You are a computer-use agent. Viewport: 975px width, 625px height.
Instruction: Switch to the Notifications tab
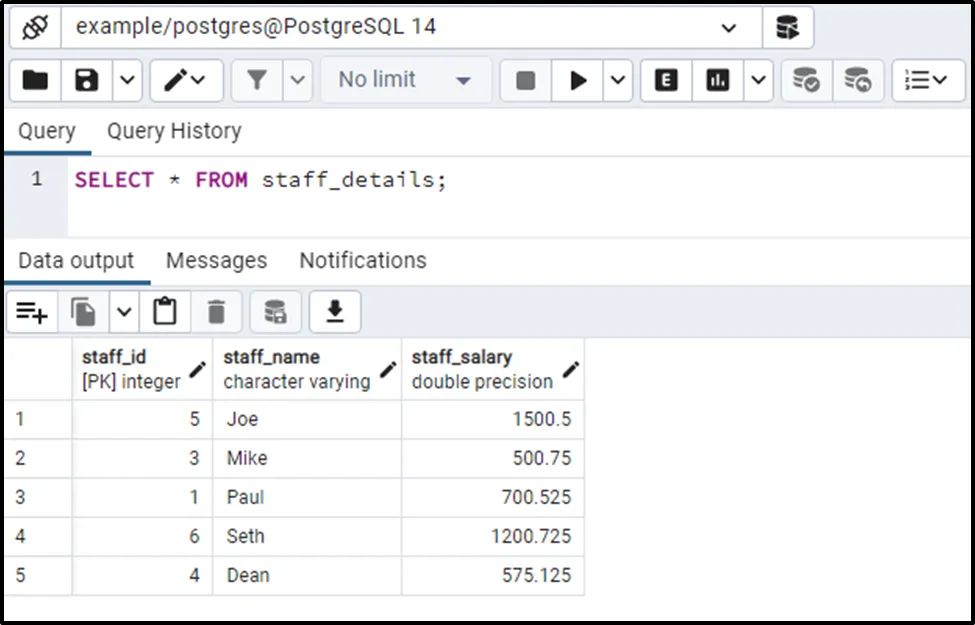click(363, 261)
